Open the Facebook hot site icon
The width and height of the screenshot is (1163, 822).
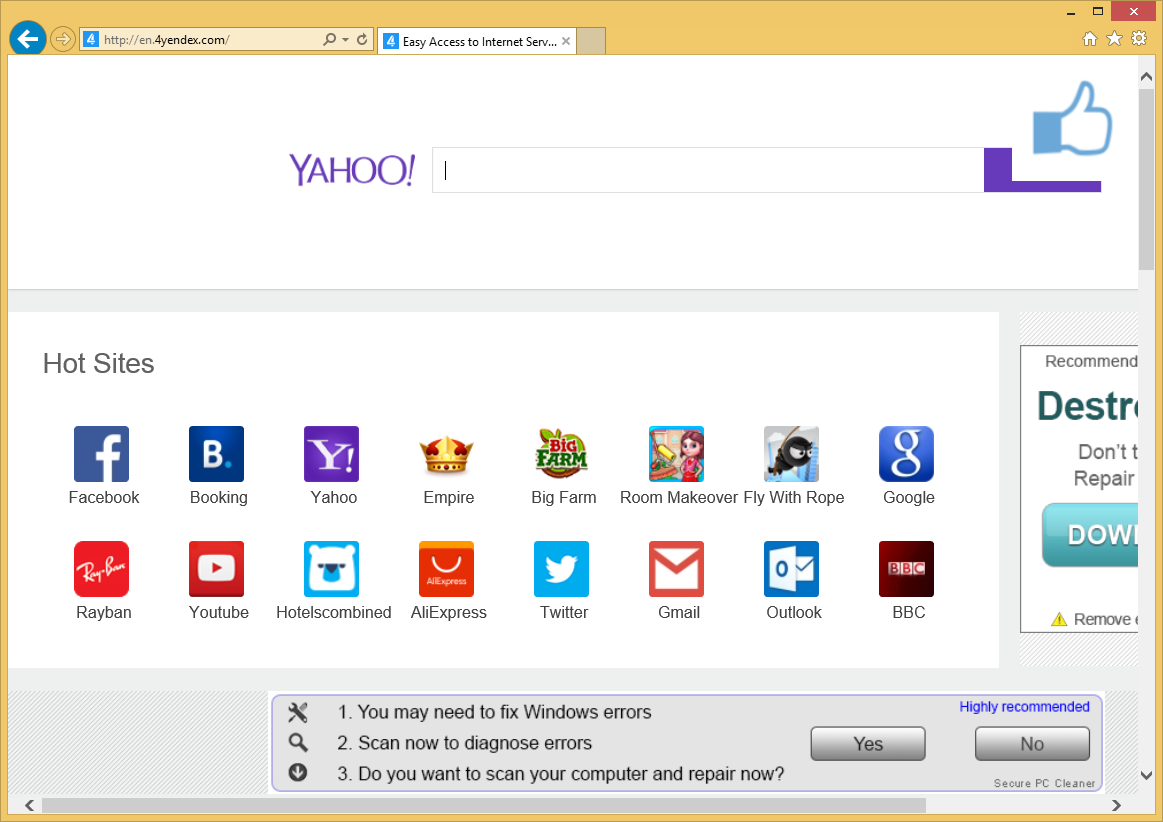[x=101, y=454]
